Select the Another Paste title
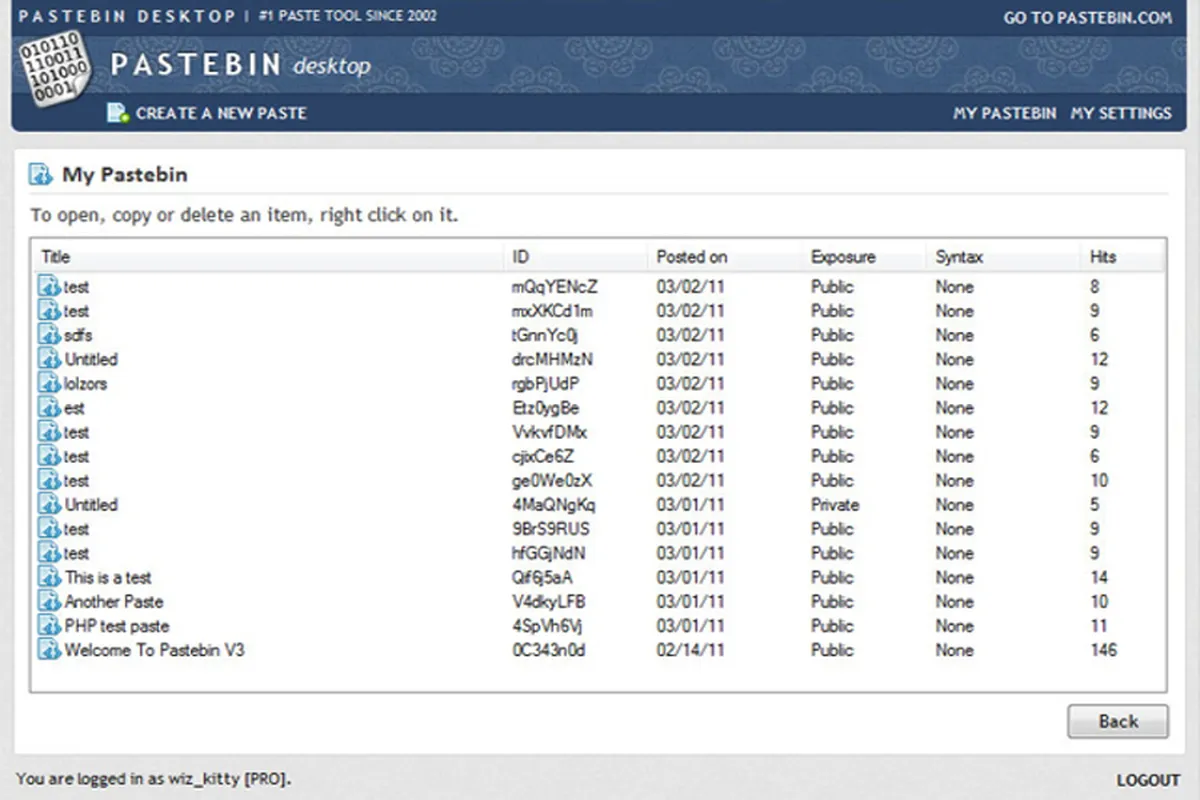Screen dimensions: 1200x800 pyautogui.click(x=113, y=602)
